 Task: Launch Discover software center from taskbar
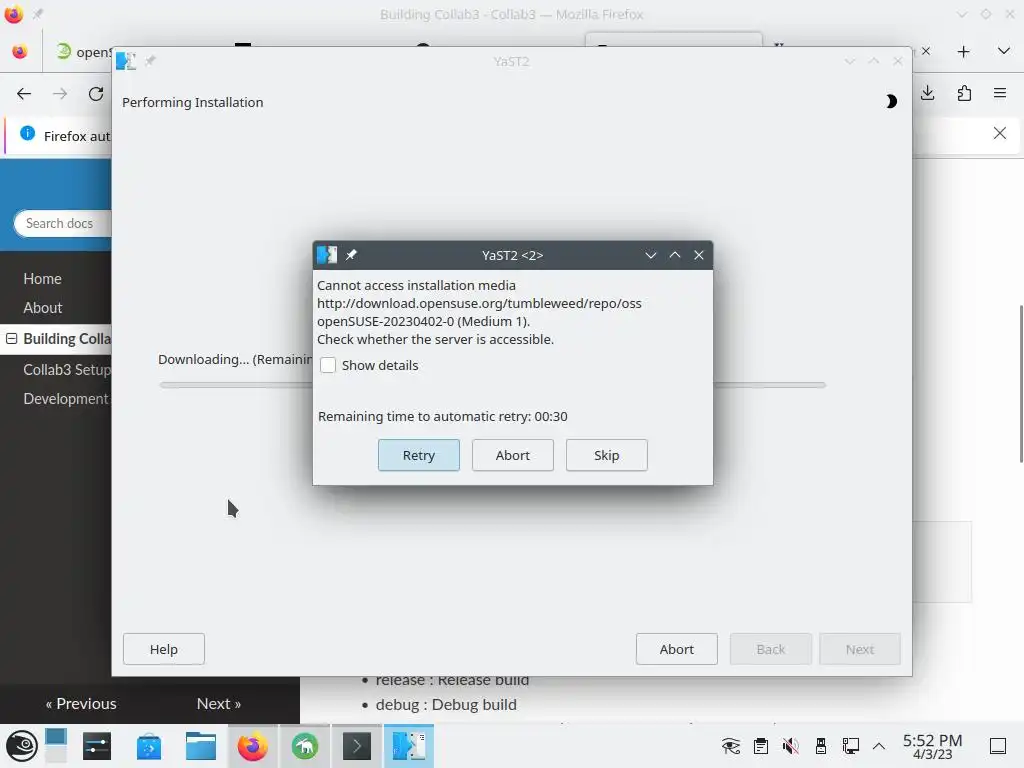(149, 746)
